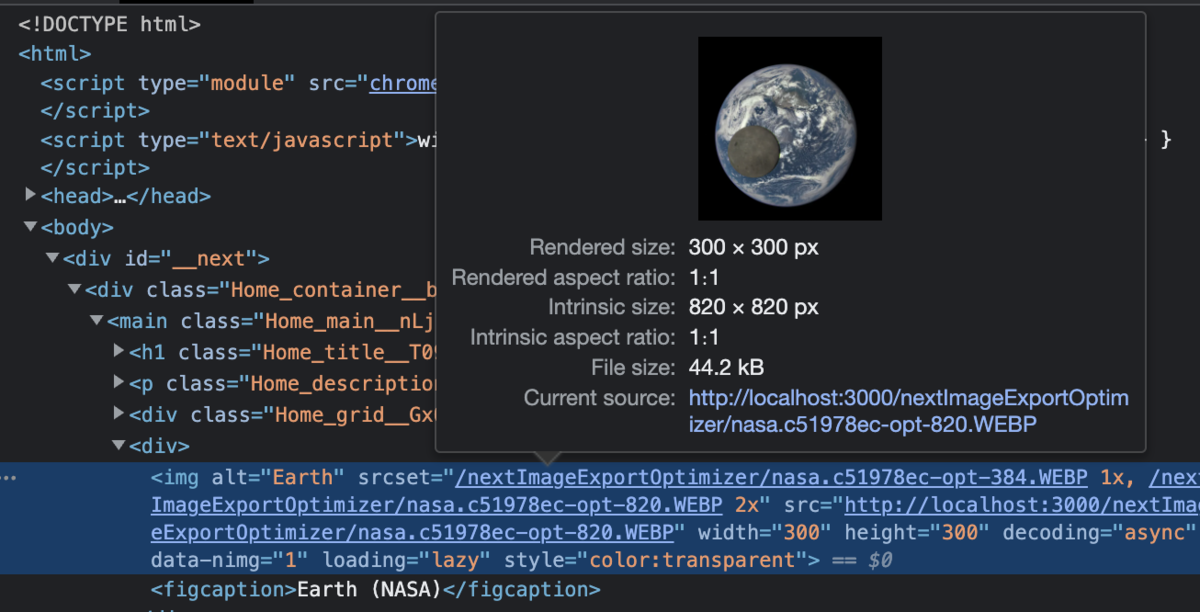The image size is (1200, 612).
Task: Collapse the main Home_main element
Action: pos(96,321)
